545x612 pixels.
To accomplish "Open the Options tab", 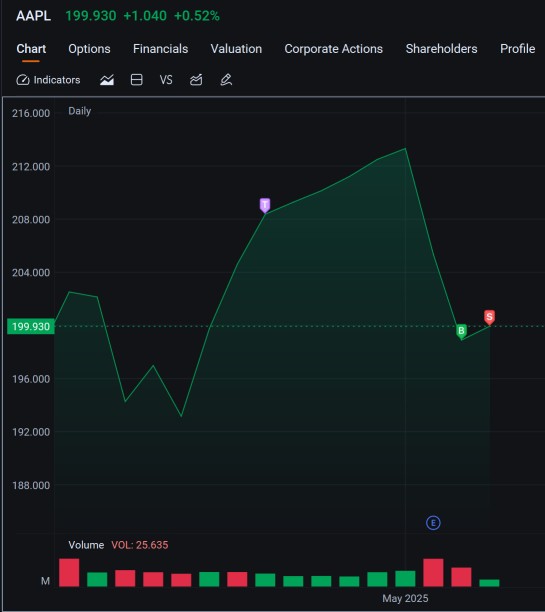I will 89,49.
